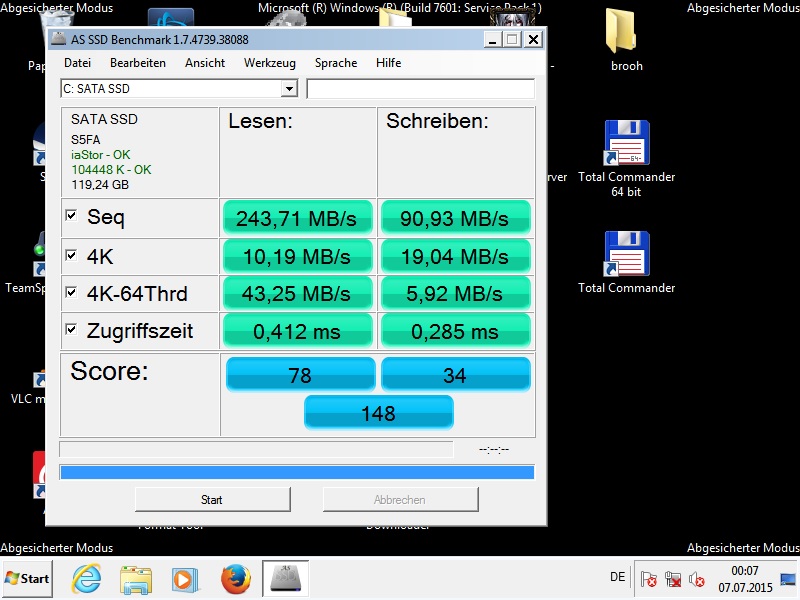Screen dimensions: 800x600
Task: Click the 4K-64Thrd write result 5,92 MB/s
Action: click(x=456, y=293)
